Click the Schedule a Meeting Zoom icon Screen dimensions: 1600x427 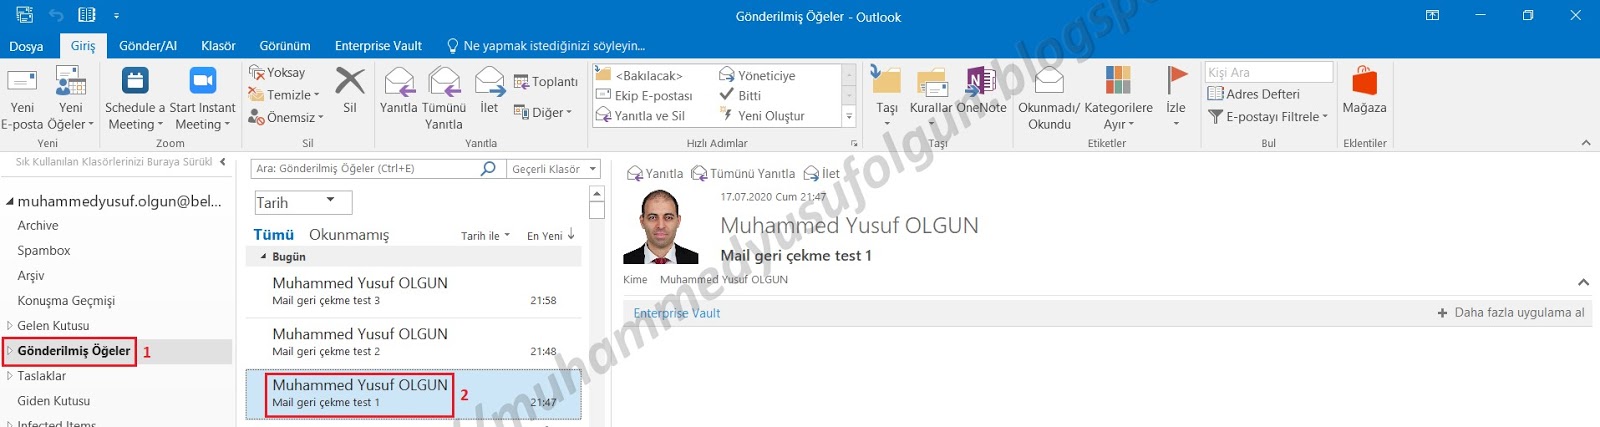click(135, 80)
